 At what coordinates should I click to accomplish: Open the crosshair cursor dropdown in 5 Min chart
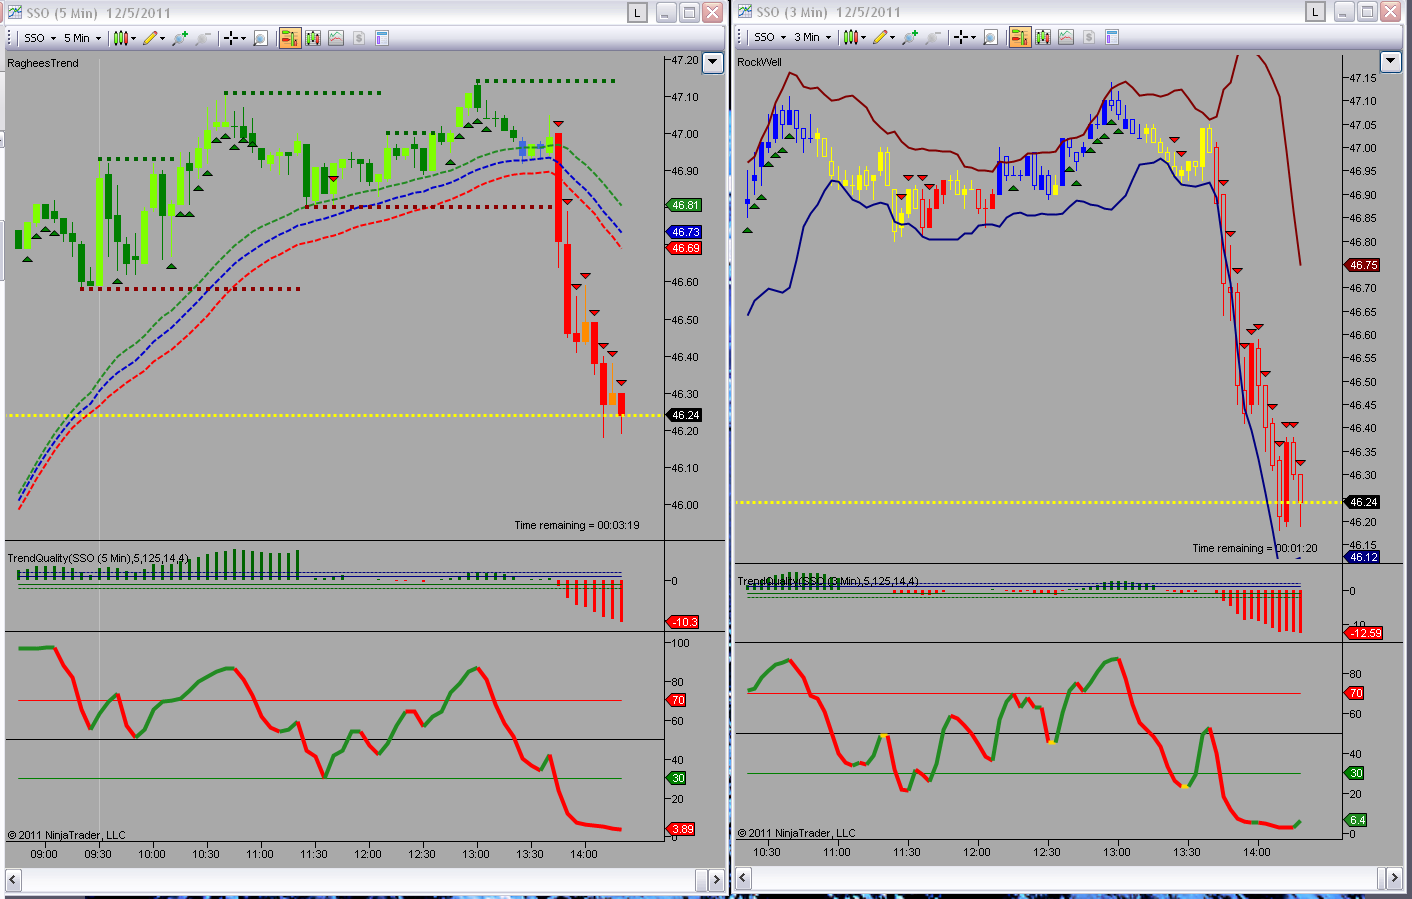[x=235, y=38]
